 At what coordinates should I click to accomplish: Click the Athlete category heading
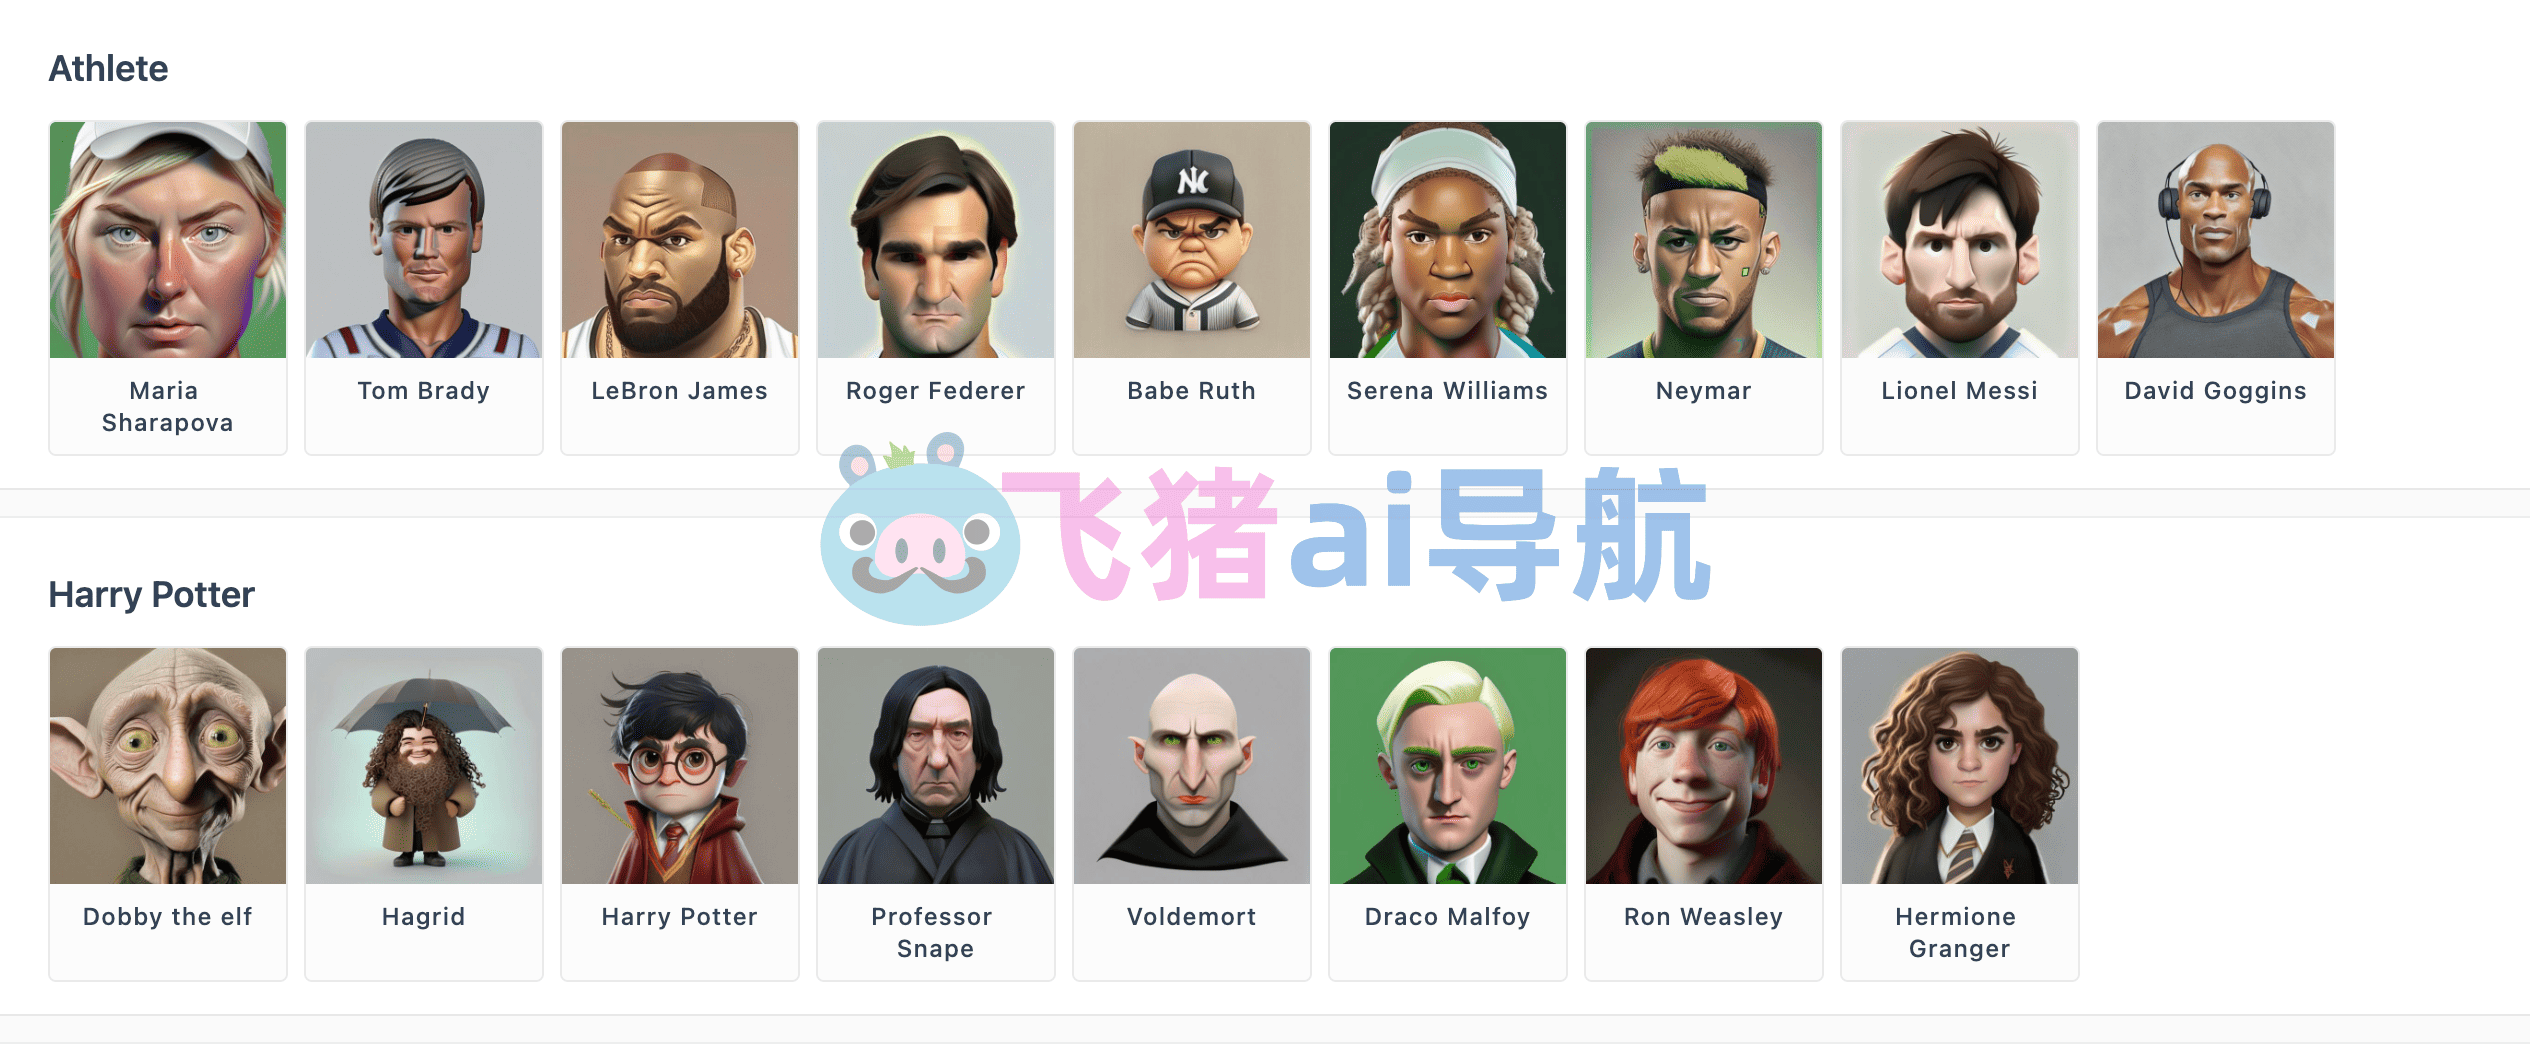click(109, 69)
